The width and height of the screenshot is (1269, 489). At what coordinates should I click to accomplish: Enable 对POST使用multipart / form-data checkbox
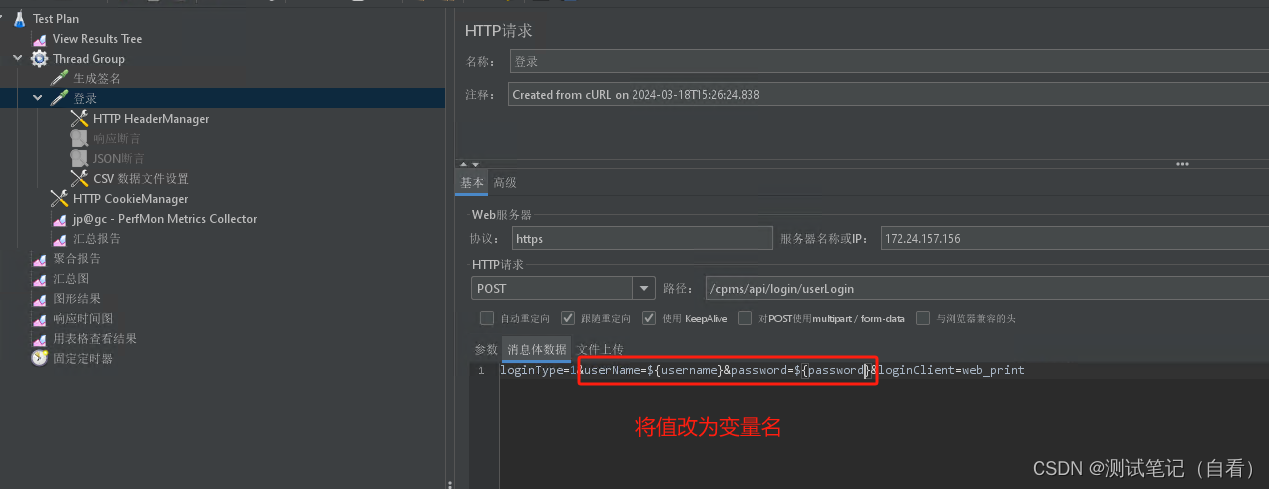(745, 318)
